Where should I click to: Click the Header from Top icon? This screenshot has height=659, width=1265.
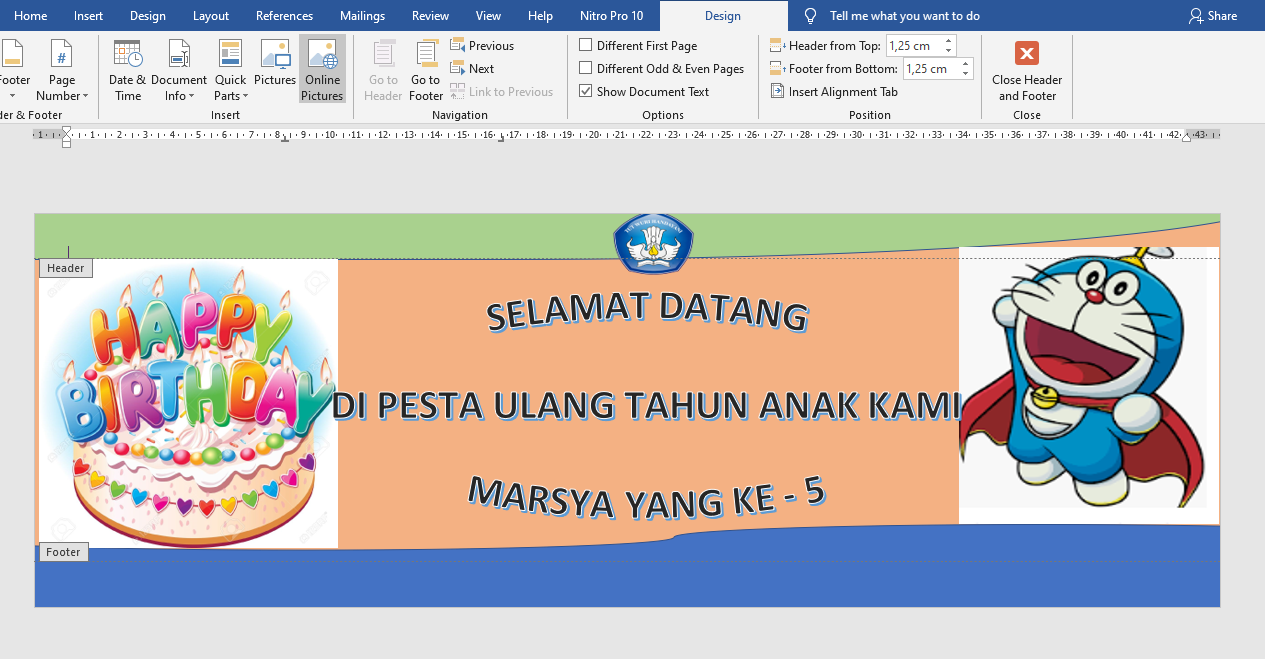[x=777, y=46]
